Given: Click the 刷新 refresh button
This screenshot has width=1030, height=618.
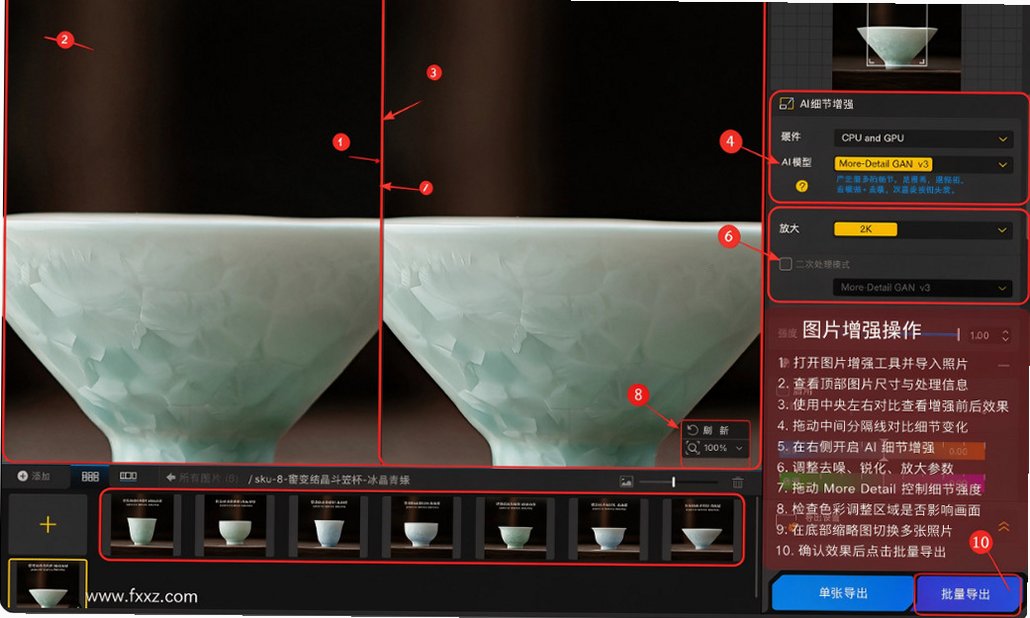Looking at the screenshot, I should 715,430.
